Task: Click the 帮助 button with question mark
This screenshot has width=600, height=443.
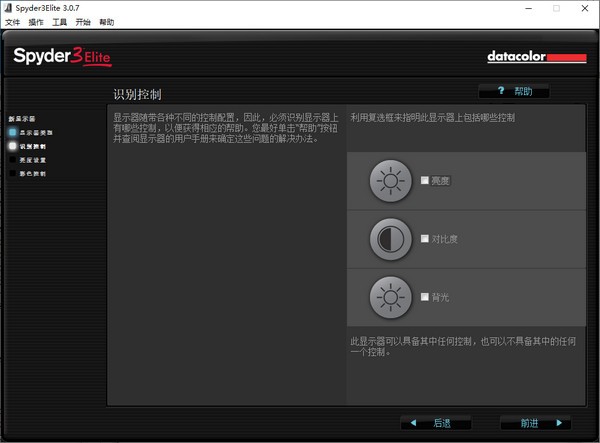Action: (x=514, y=91)
